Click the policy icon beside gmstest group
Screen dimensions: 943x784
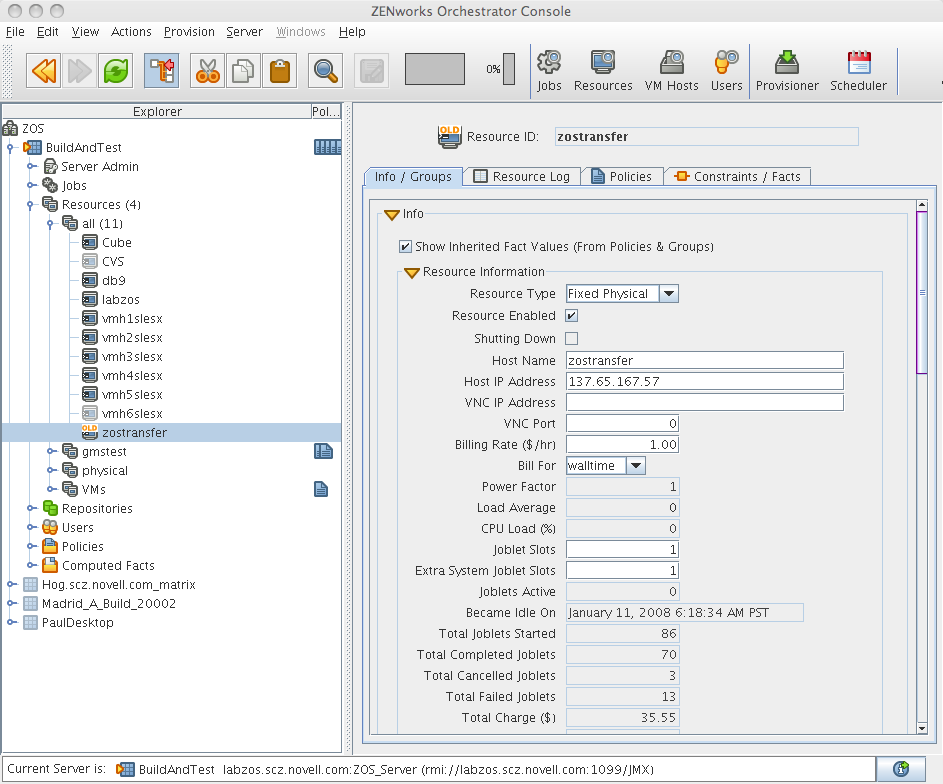323,452
